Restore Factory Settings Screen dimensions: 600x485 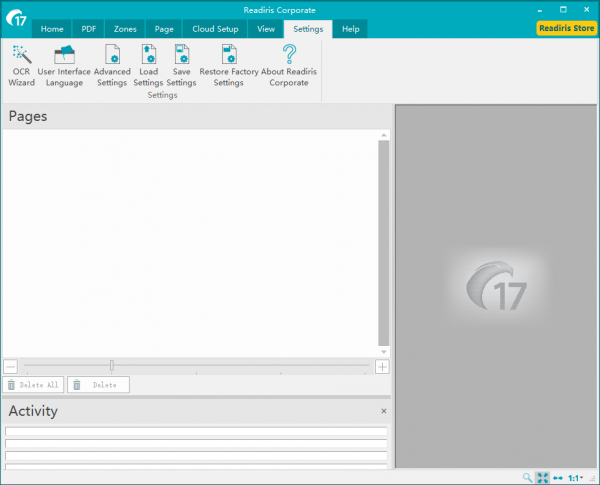click(x=228, y=65)
